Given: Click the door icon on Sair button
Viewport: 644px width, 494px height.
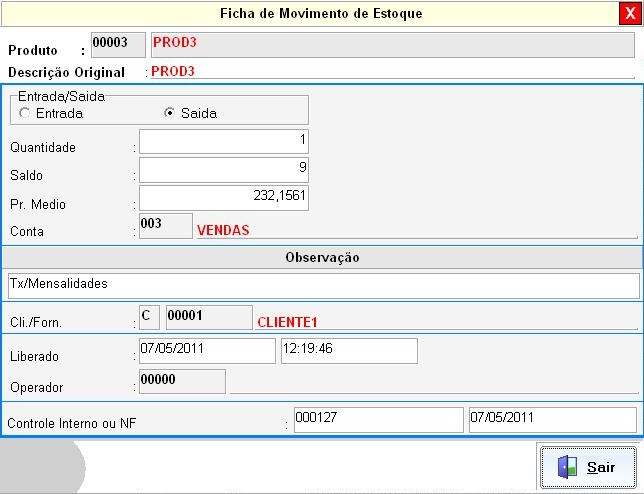Looking at the screenshot, I should coord(567,467).
